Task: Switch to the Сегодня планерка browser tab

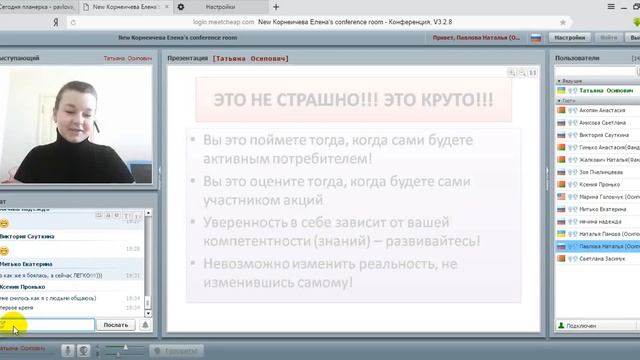Action: (x=38, y=7)
